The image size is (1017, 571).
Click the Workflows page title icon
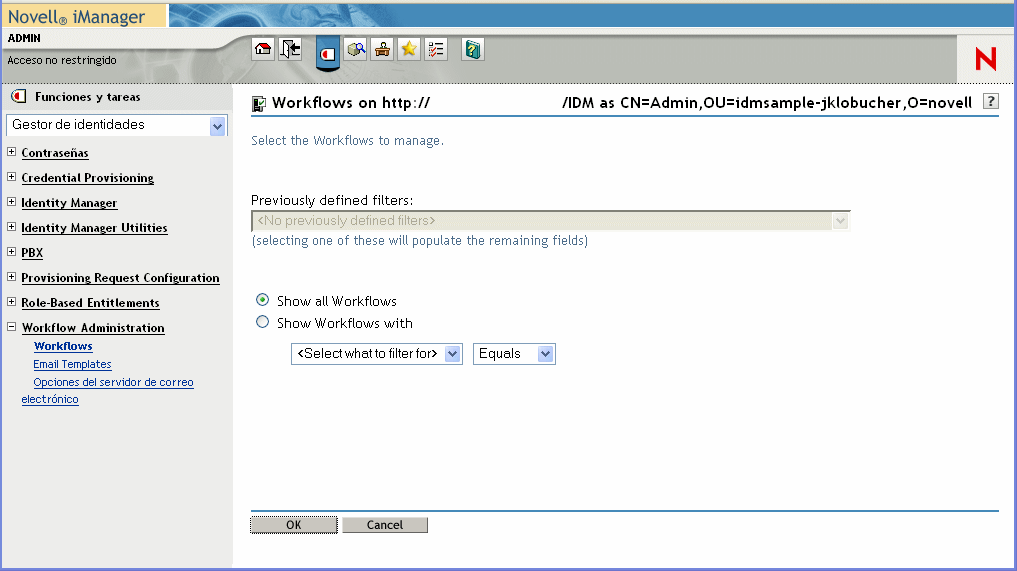click(x=259, y=103)
